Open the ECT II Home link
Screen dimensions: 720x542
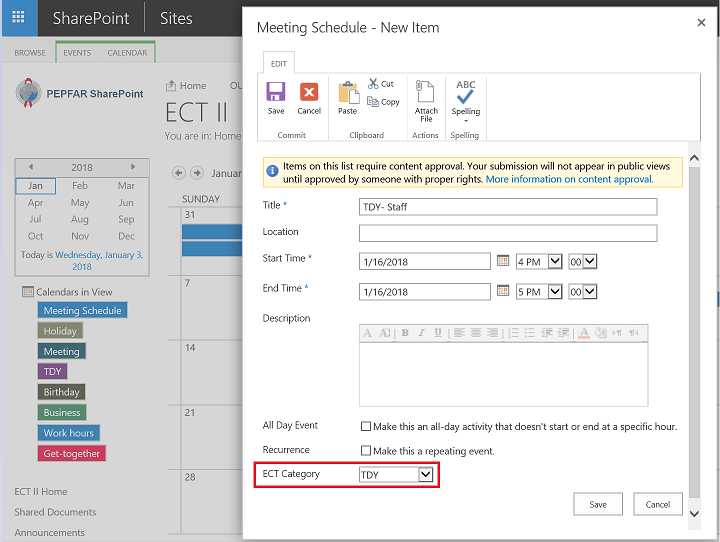pos(40,491)
